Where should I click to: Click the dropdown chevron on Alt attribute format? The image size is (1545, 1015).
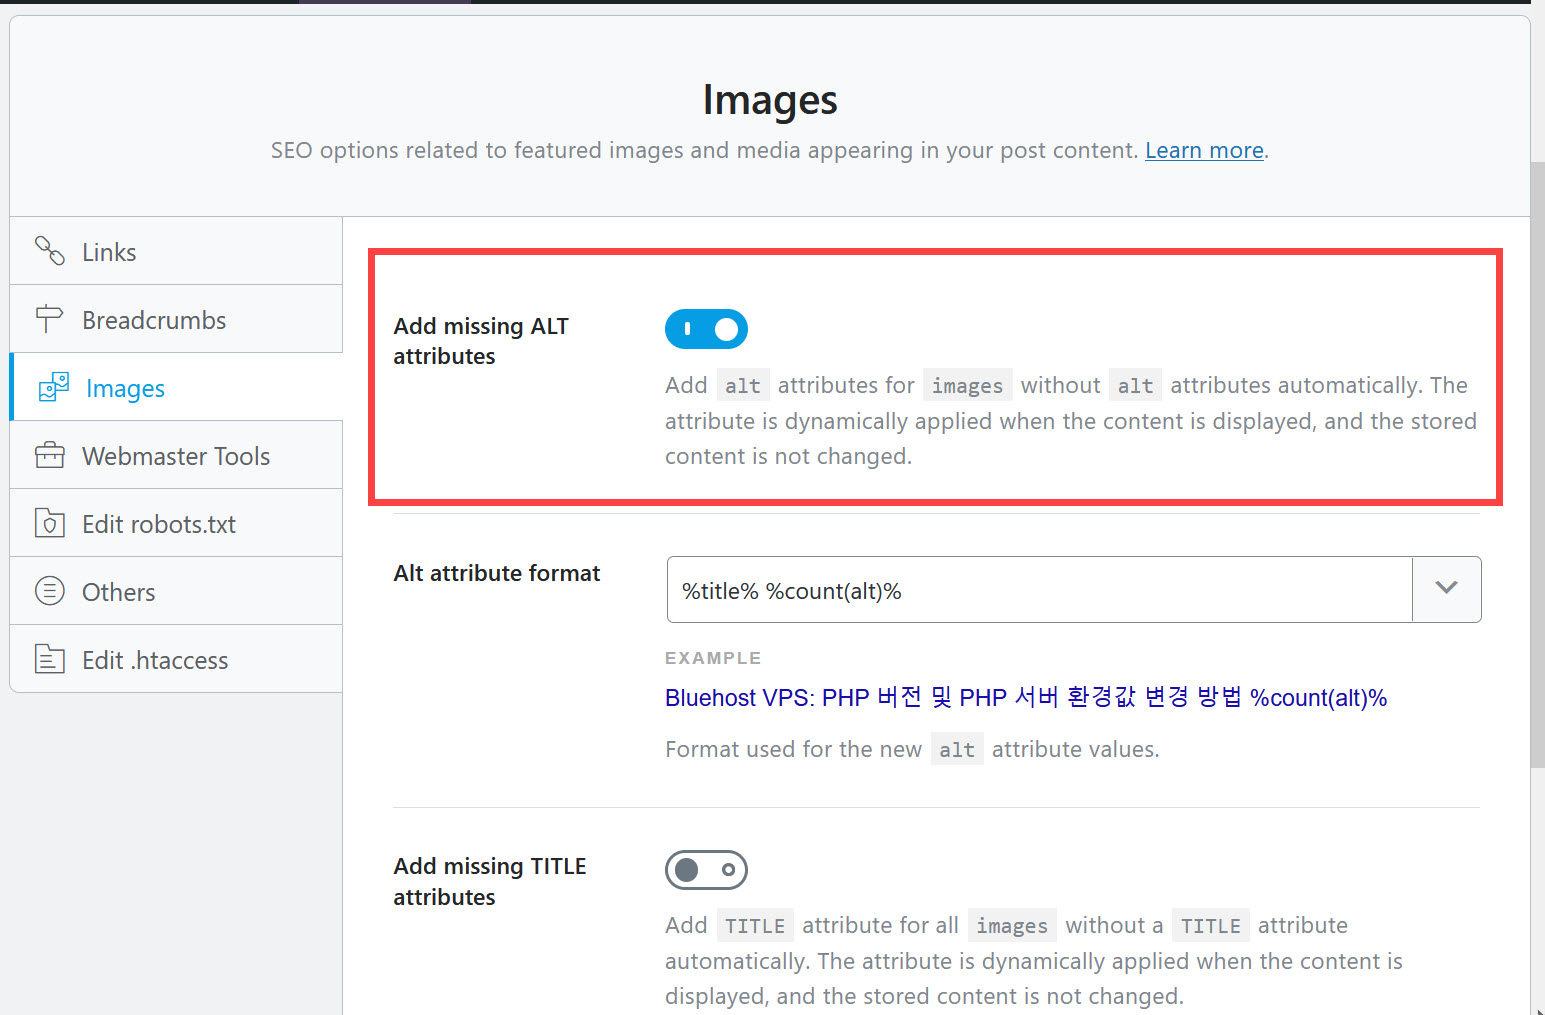[1446, 589]
